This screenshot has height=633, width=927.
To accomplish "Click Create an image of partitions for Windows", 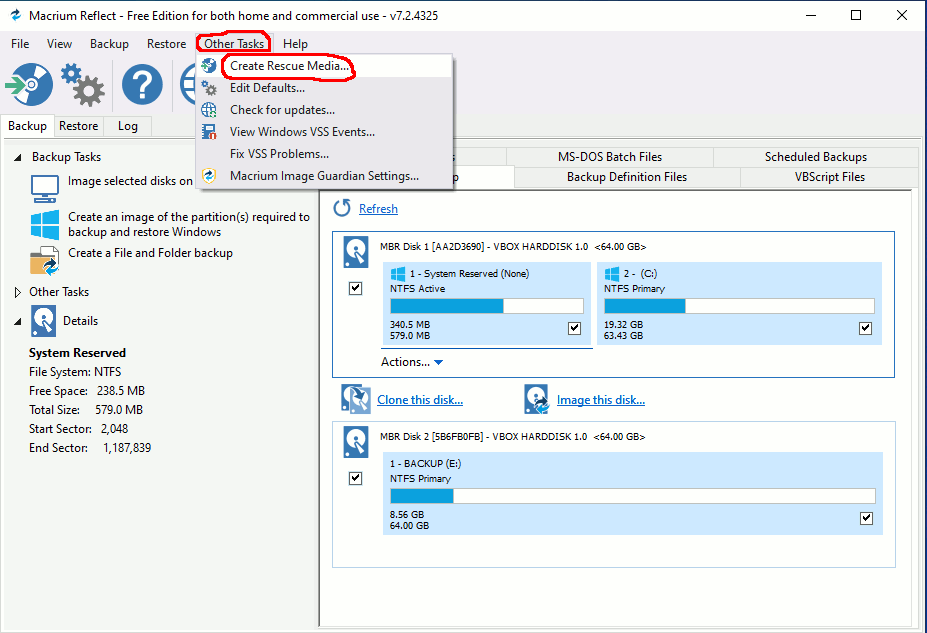I will pyautogui.click(x=189, y=224).
